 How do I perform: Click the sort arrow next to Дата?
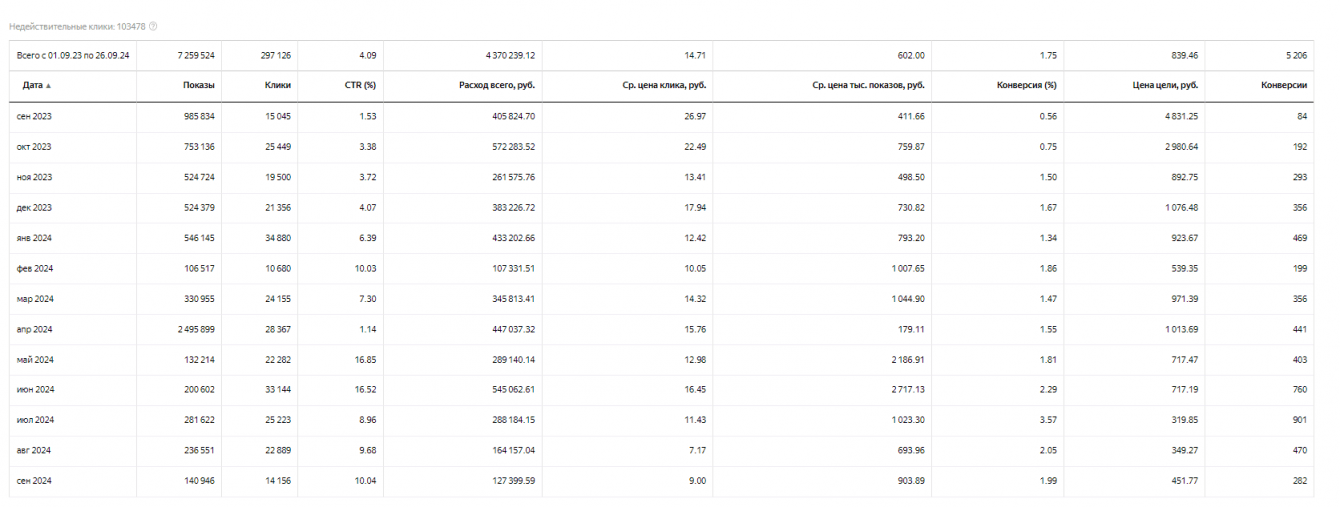[x=49, y=86]
